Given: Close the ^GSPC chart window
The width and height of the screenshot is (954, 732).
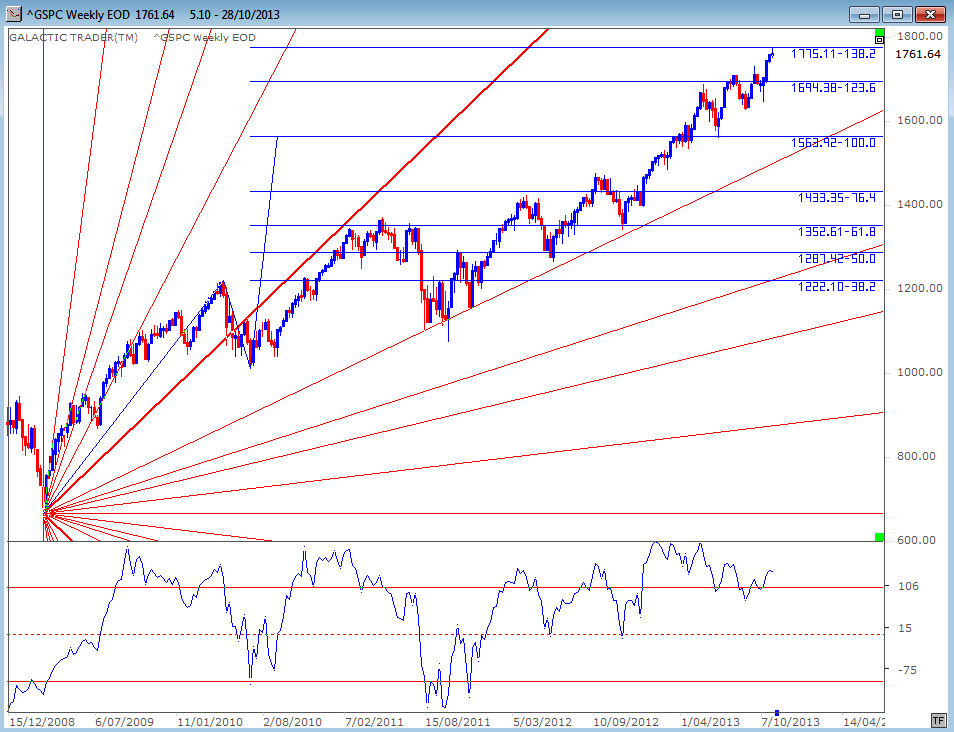Looking at the screenshot, I should pos(930,14).
